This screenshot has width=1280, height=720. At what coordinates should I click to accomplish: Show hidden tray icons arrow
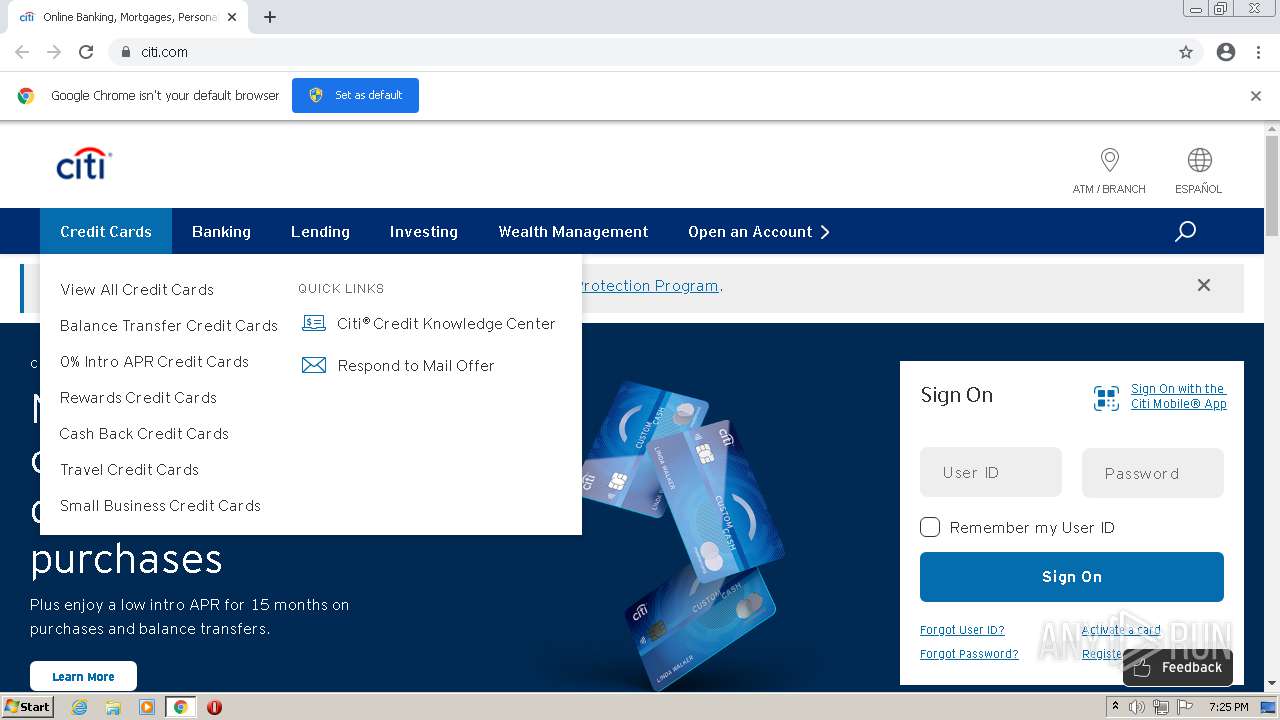pos(1115,706)
